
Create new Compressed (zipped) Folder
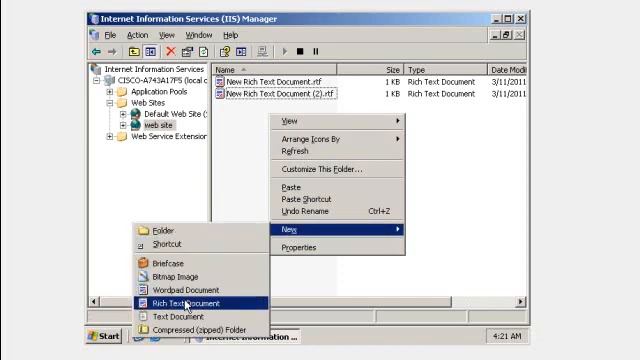[201, 330]
